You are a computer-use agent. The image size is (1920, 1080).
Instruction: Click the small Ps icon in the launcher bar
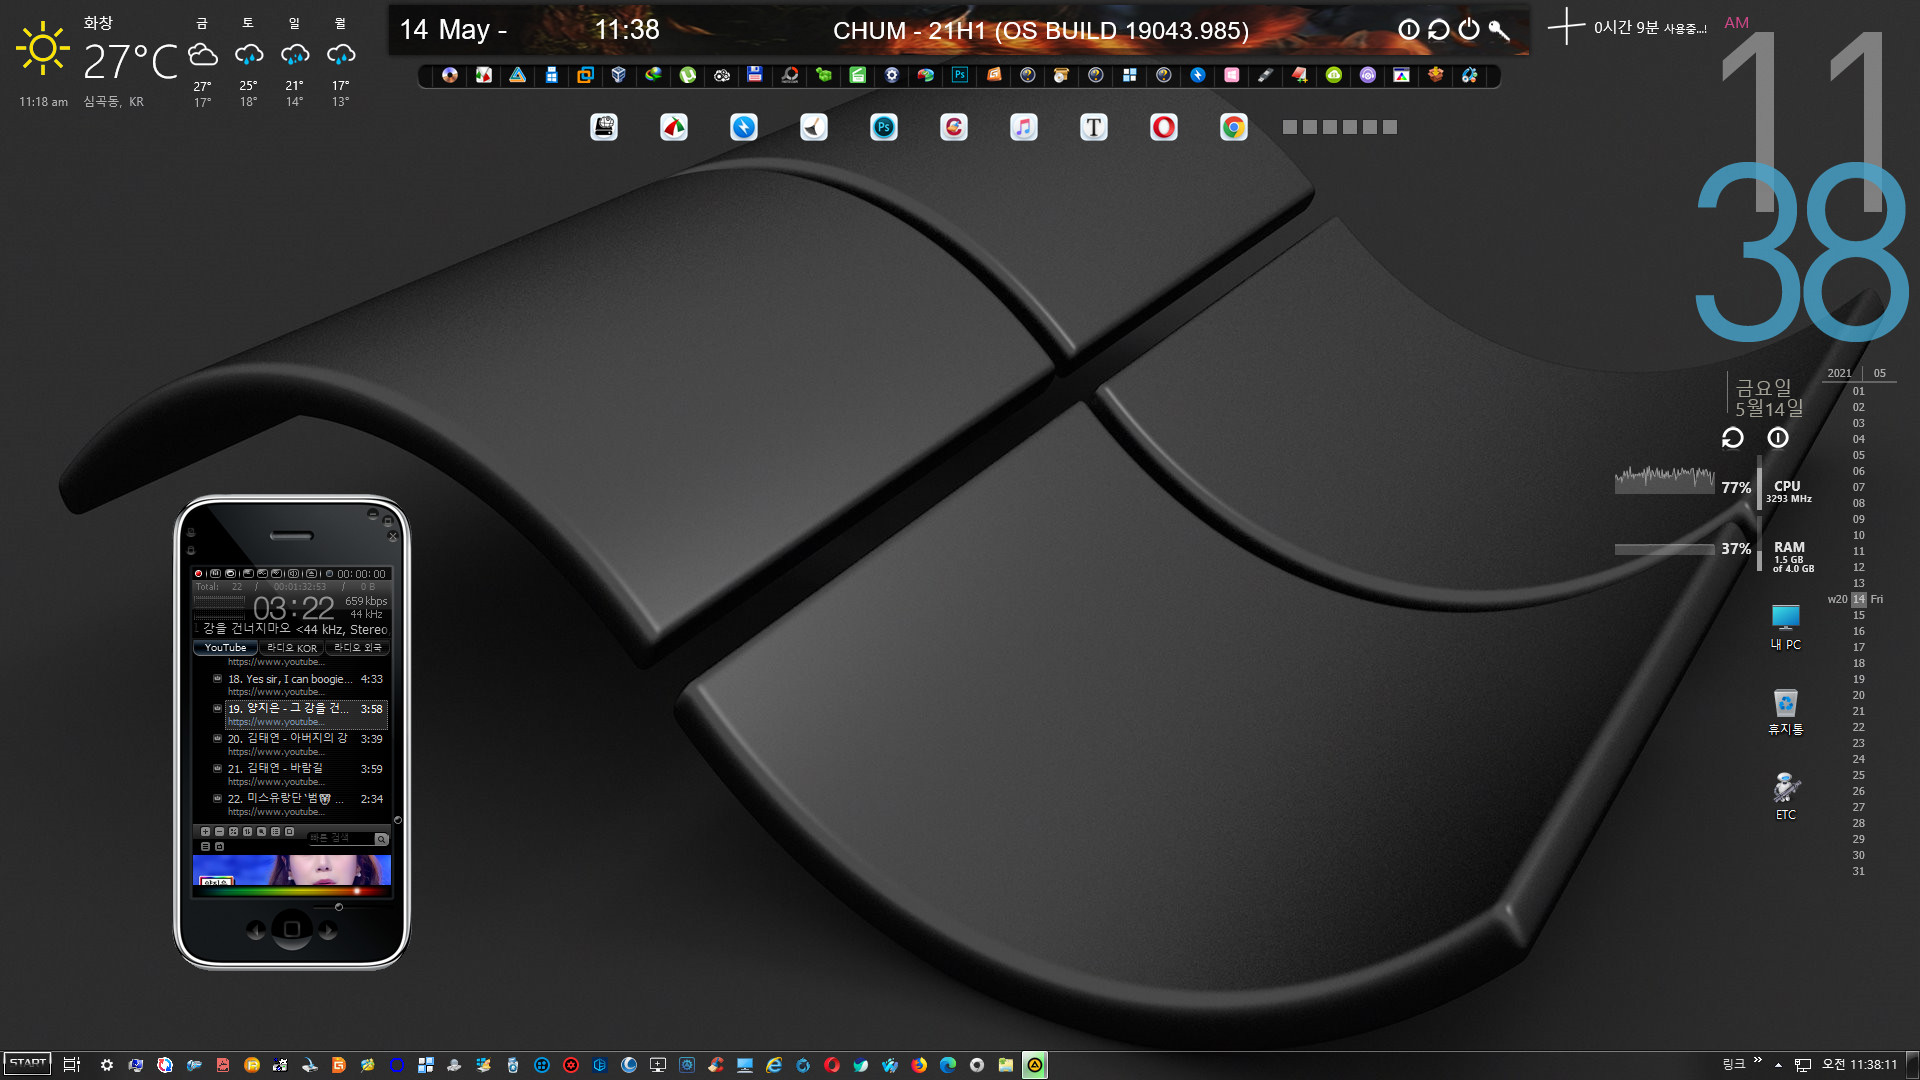pos(960,75)
